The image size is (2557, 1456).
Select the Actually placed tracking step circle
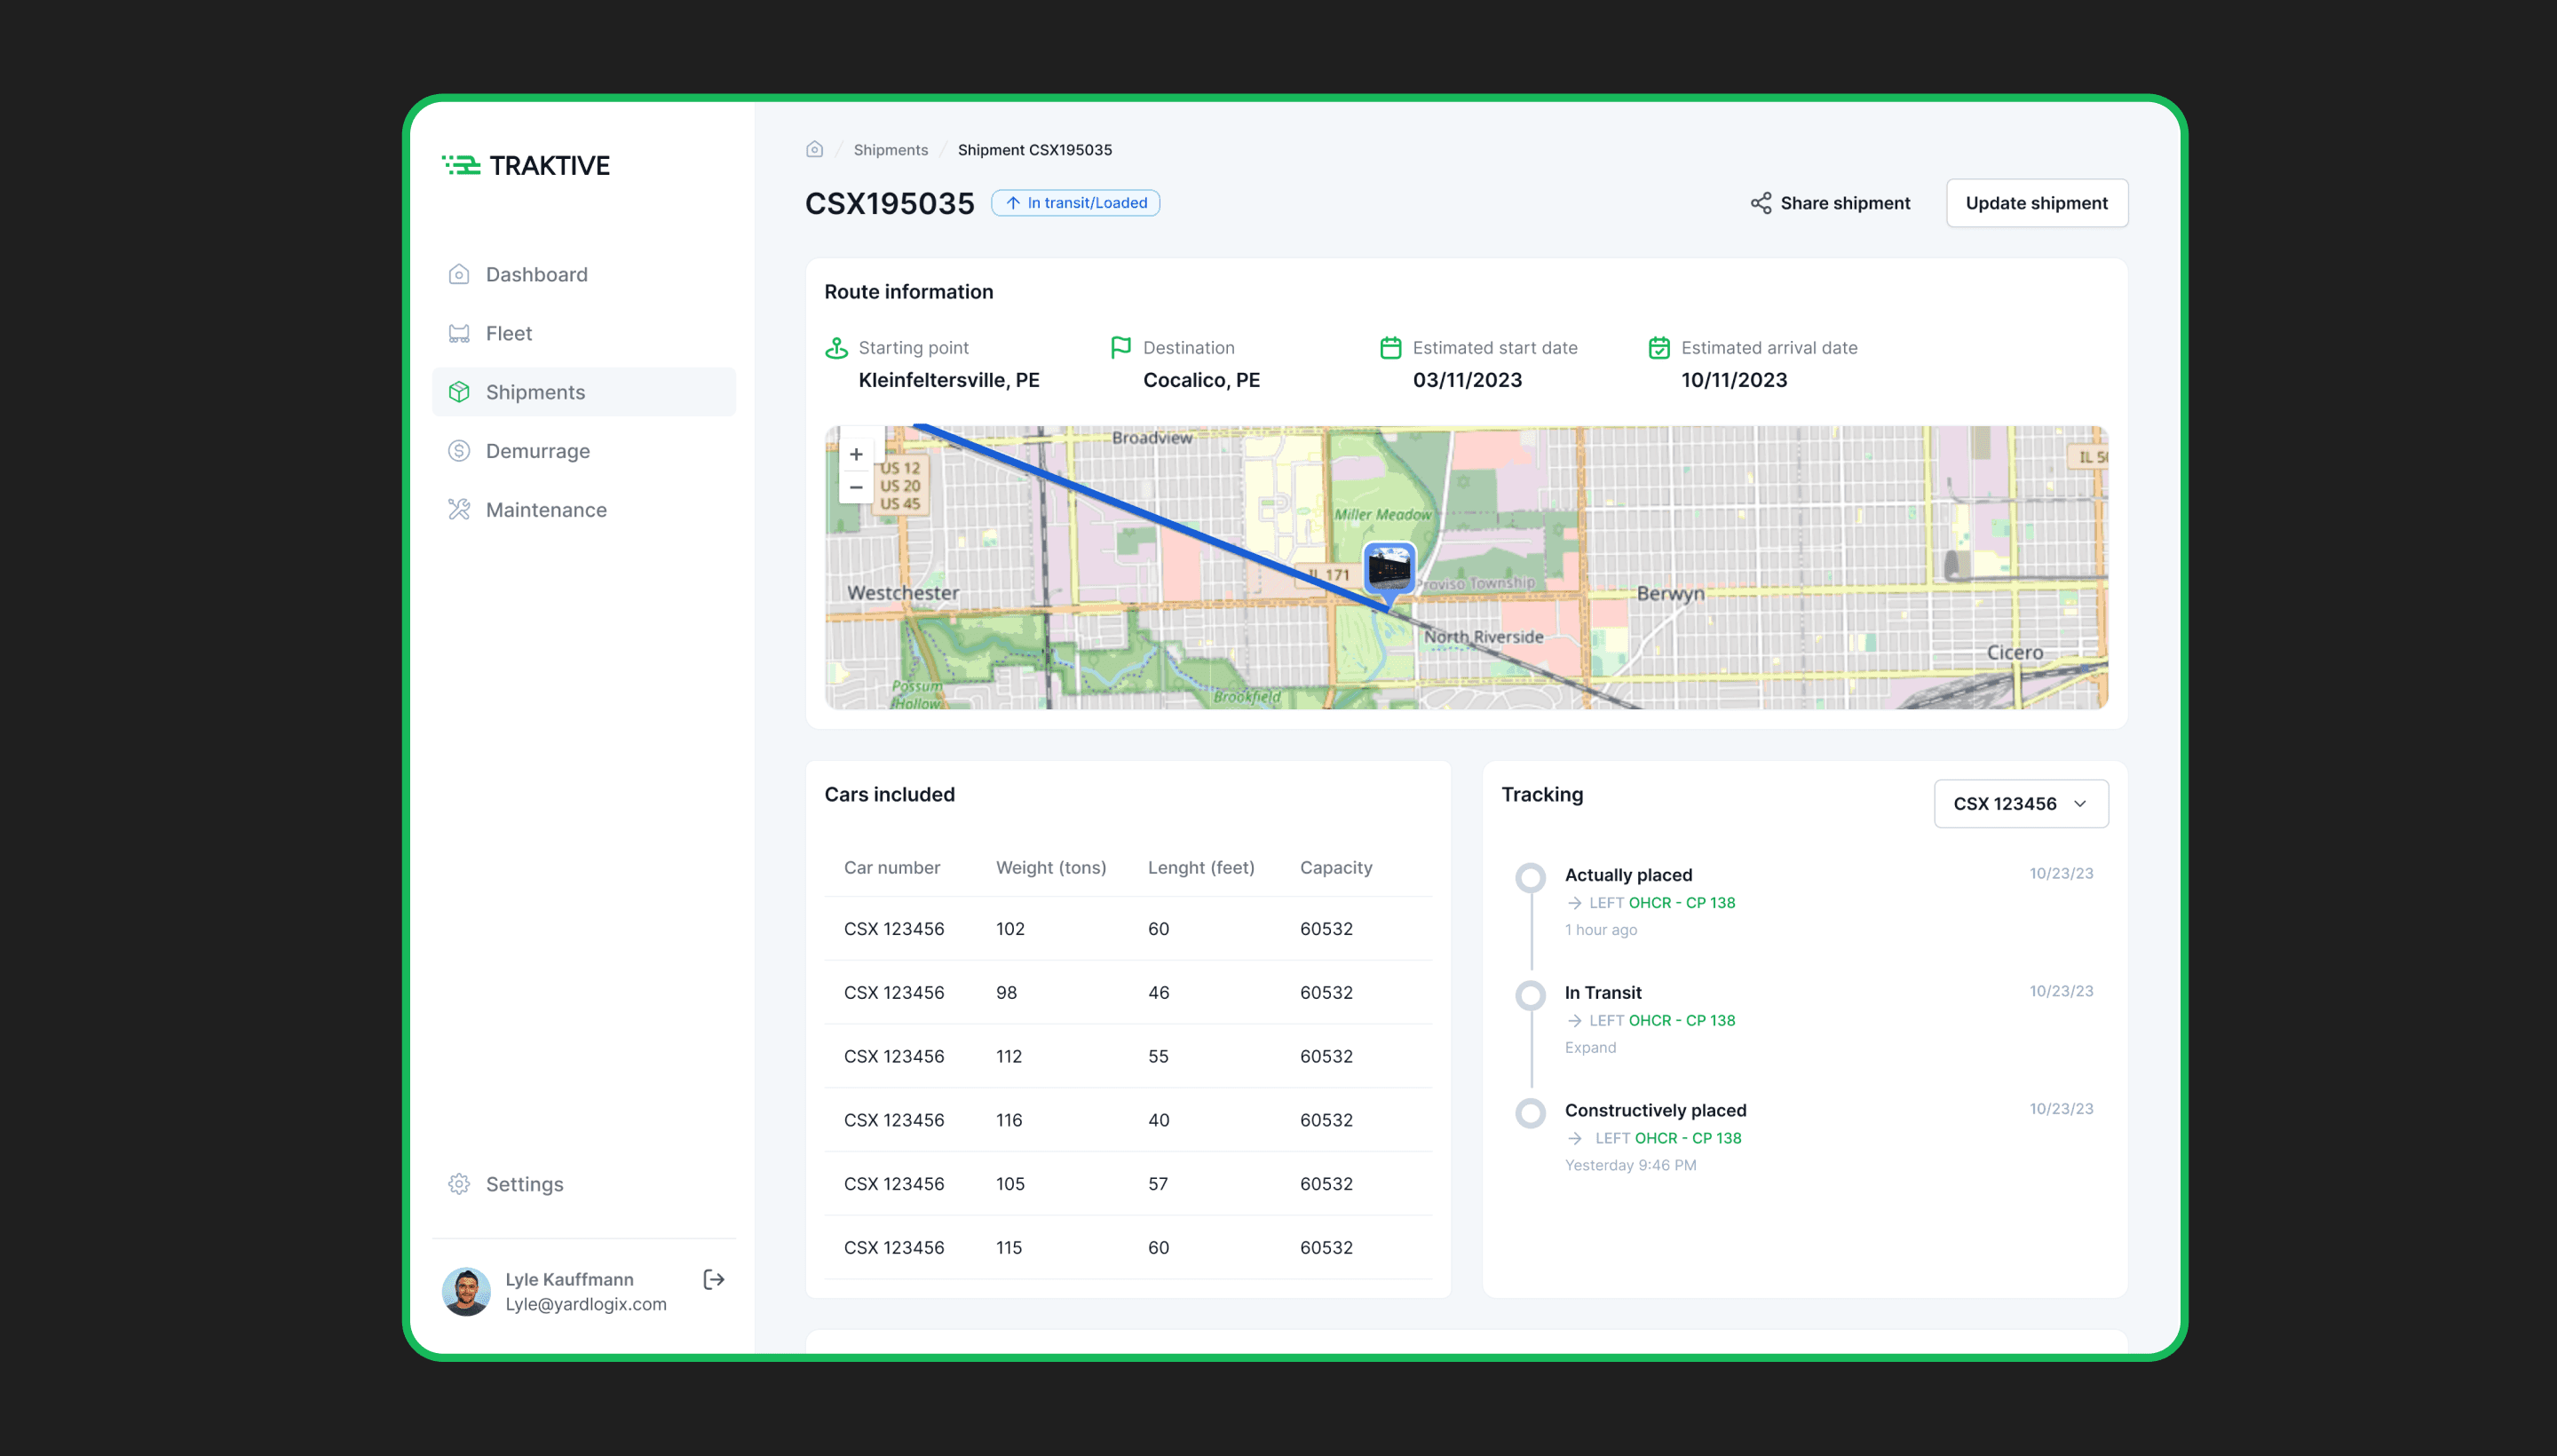click(1530, 877)
